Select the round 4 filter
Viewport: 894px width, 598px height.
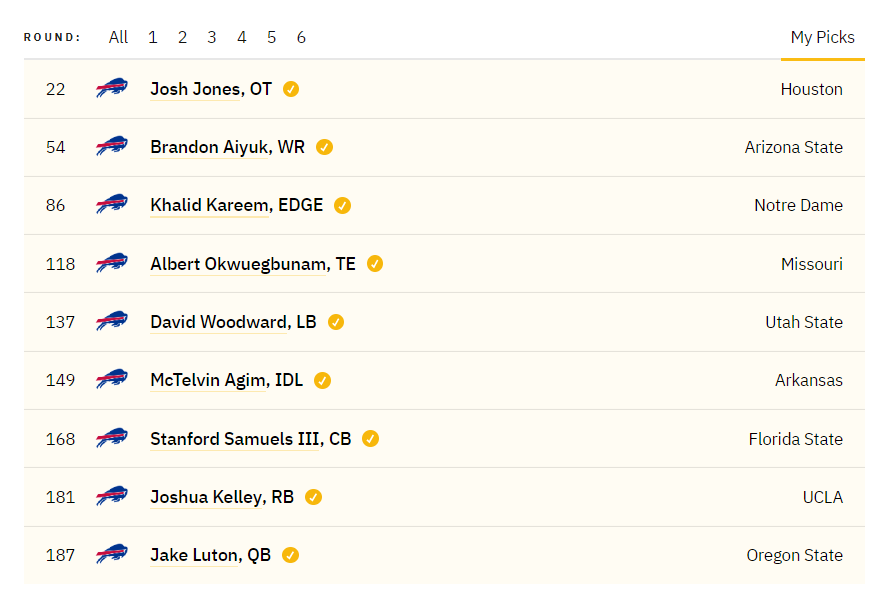click(x=242, y=38)
